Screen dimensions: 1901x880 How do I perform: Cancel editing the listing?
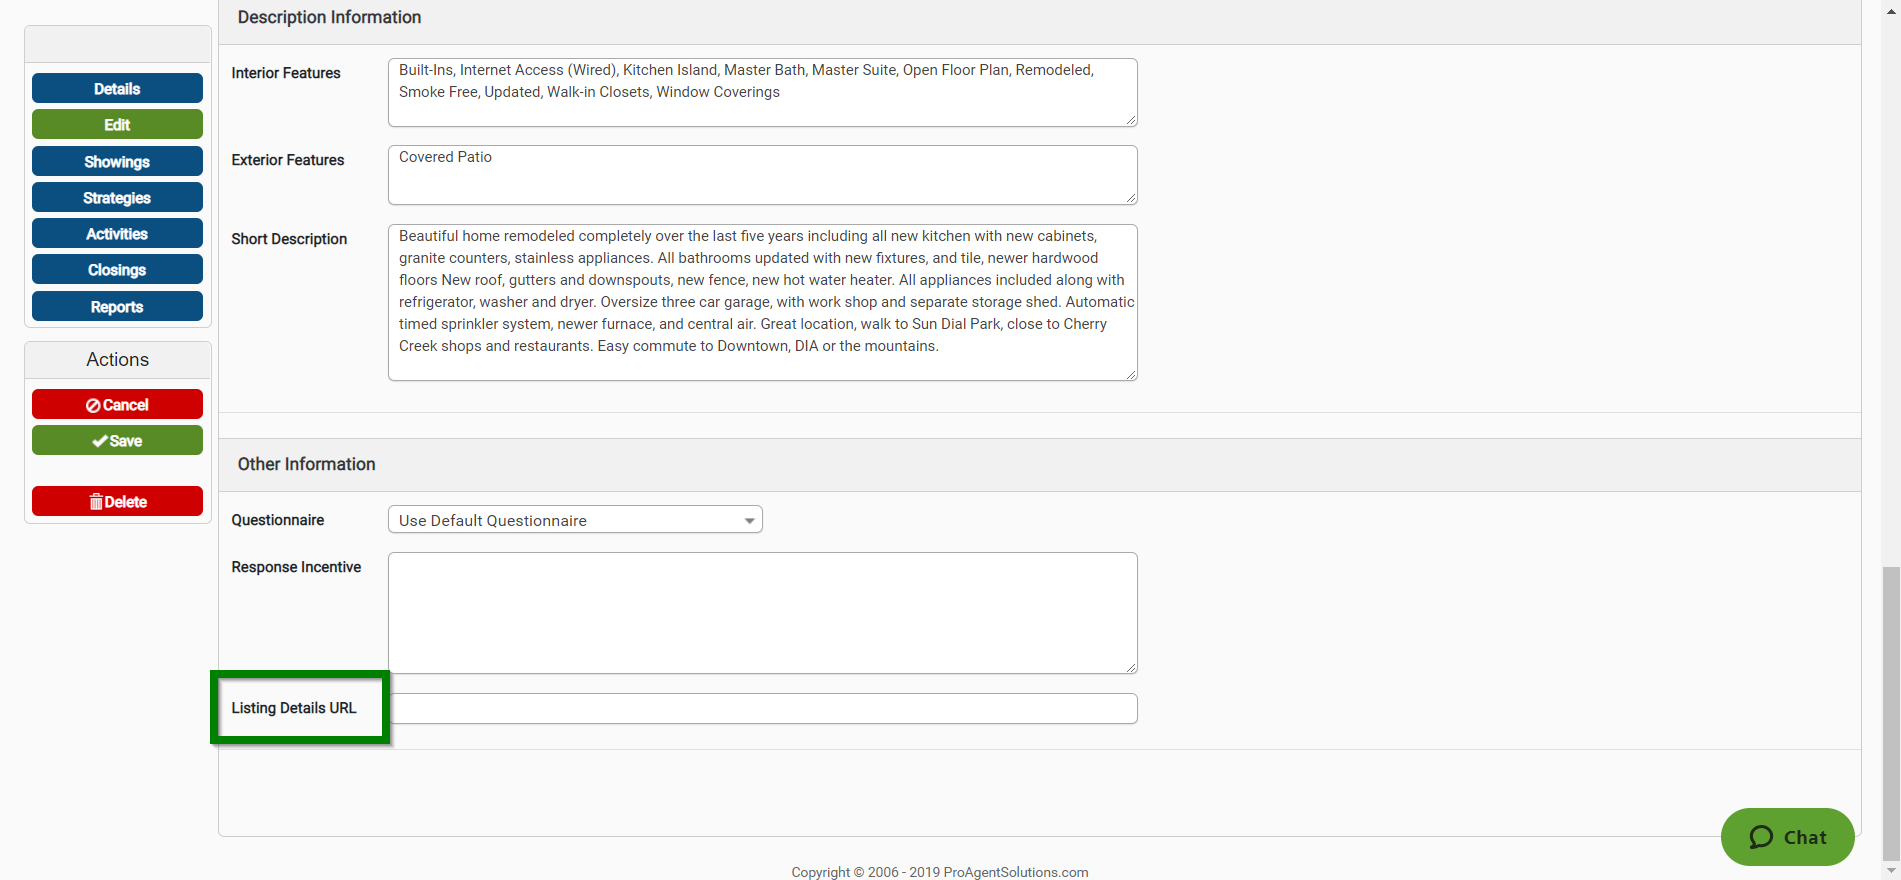pos(117,404)
